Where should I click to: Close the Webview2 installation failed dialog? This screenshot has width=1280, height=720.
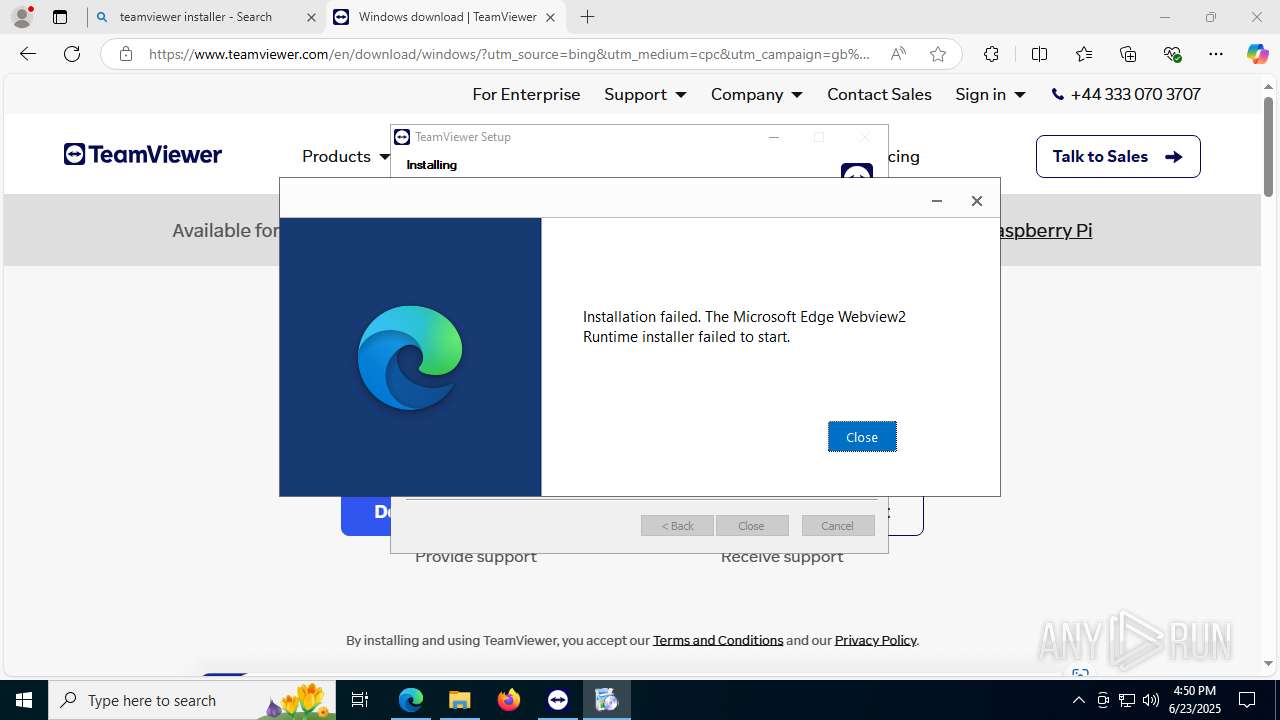862,437
